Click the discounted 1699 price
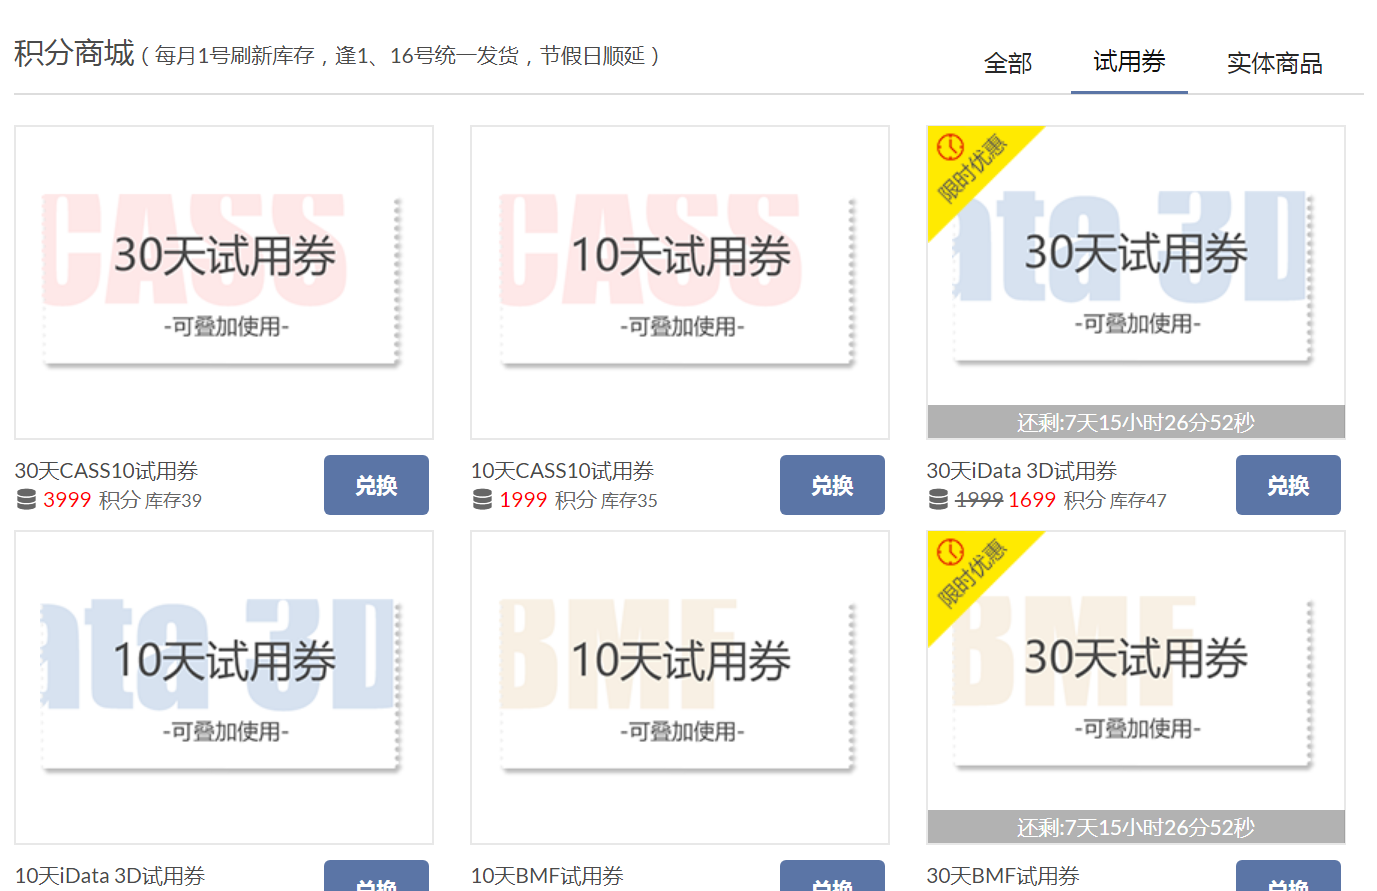The image size is (1377, 891). (1032, 500)
